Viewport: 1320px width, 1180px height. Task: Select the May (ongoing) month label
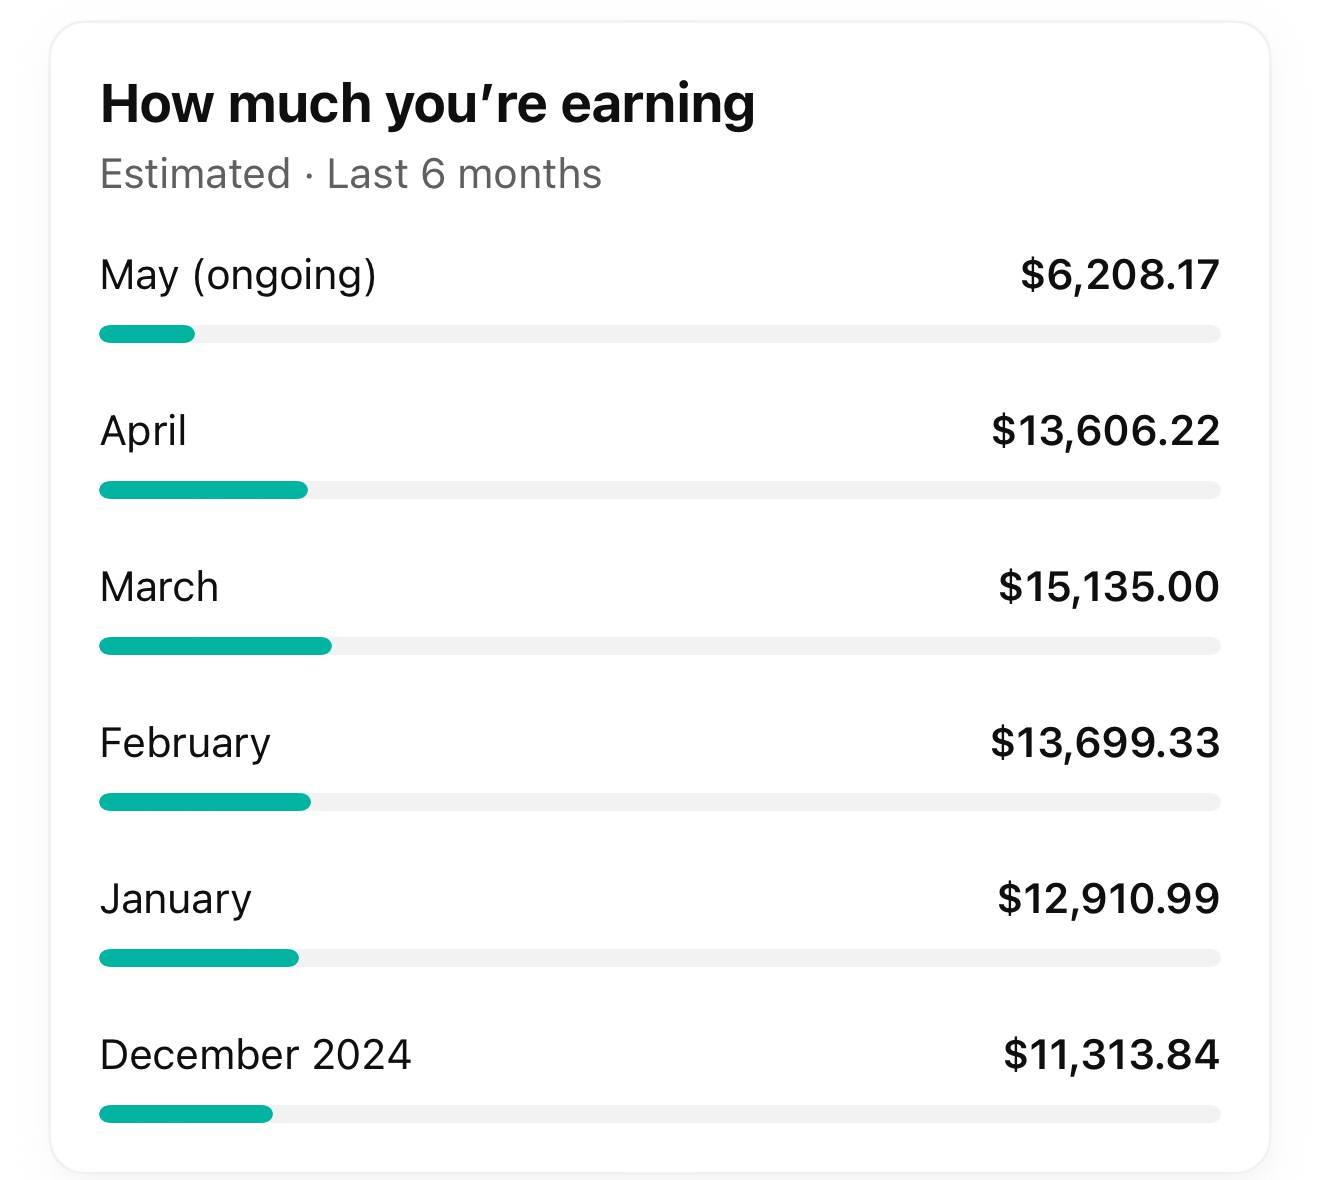tap(238, 275)
